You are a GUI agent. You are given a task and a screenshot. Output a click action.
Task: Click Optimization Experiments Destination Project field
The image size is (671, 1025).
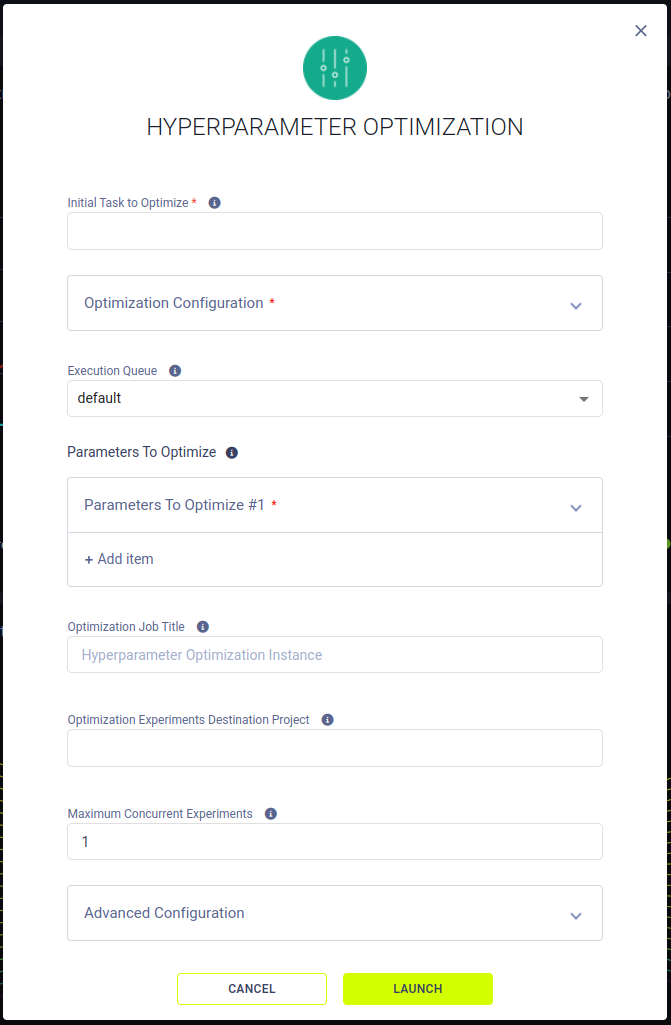[x=335, y=748]
